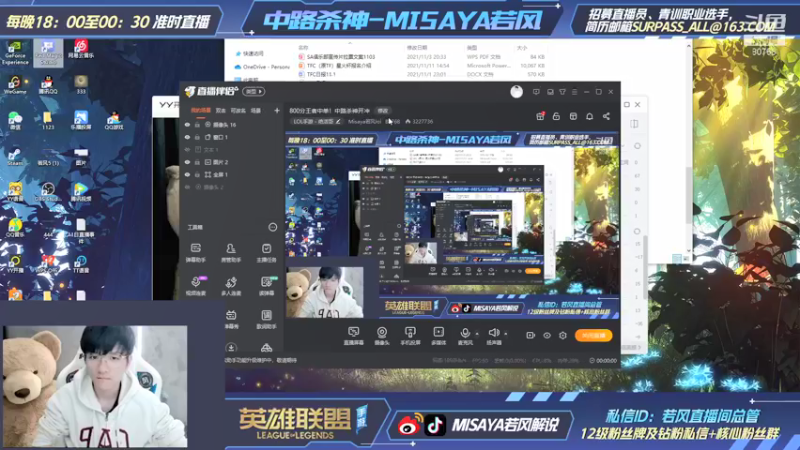
Task: Open WeGame desktop icon
Action: point(15,85)
